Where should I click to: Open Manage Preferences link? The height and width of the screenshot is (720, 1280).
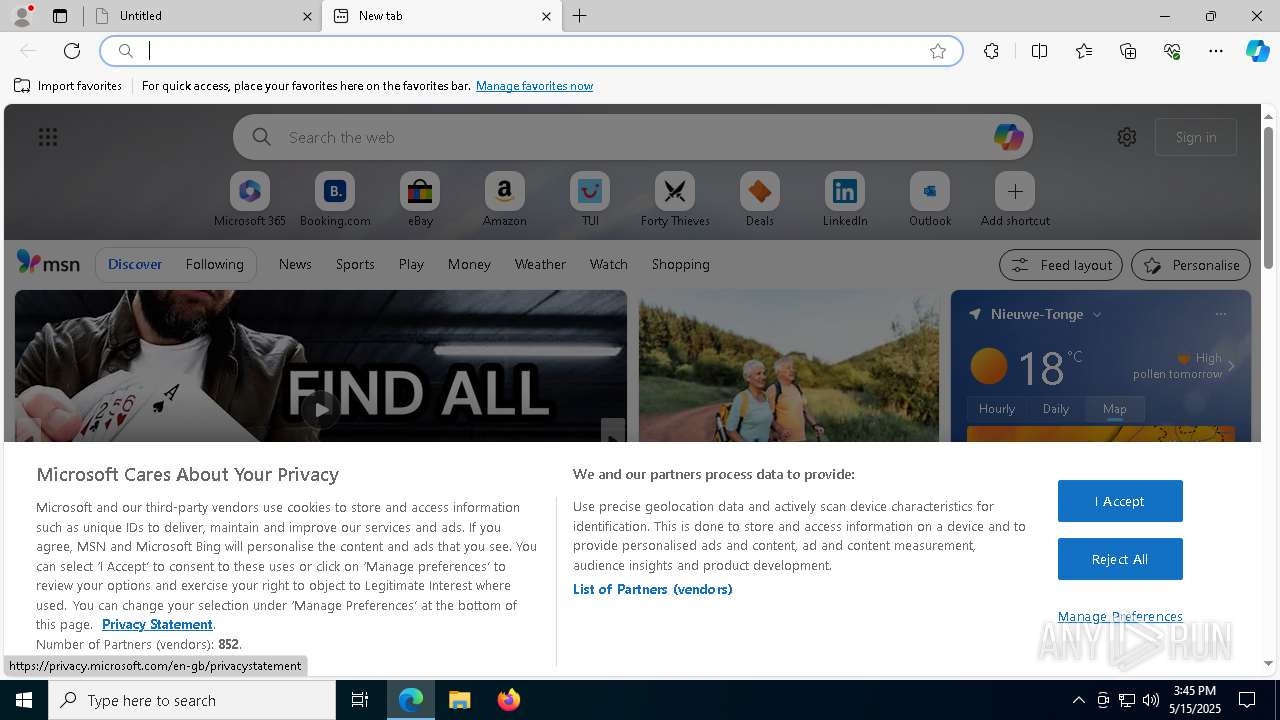click(1120, 616)
